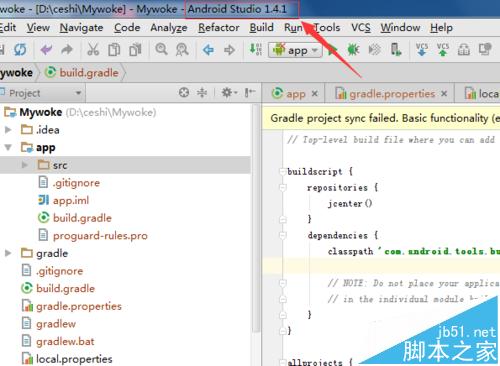
Task: Collapse the allprojects code block
Action: [283, 362]
